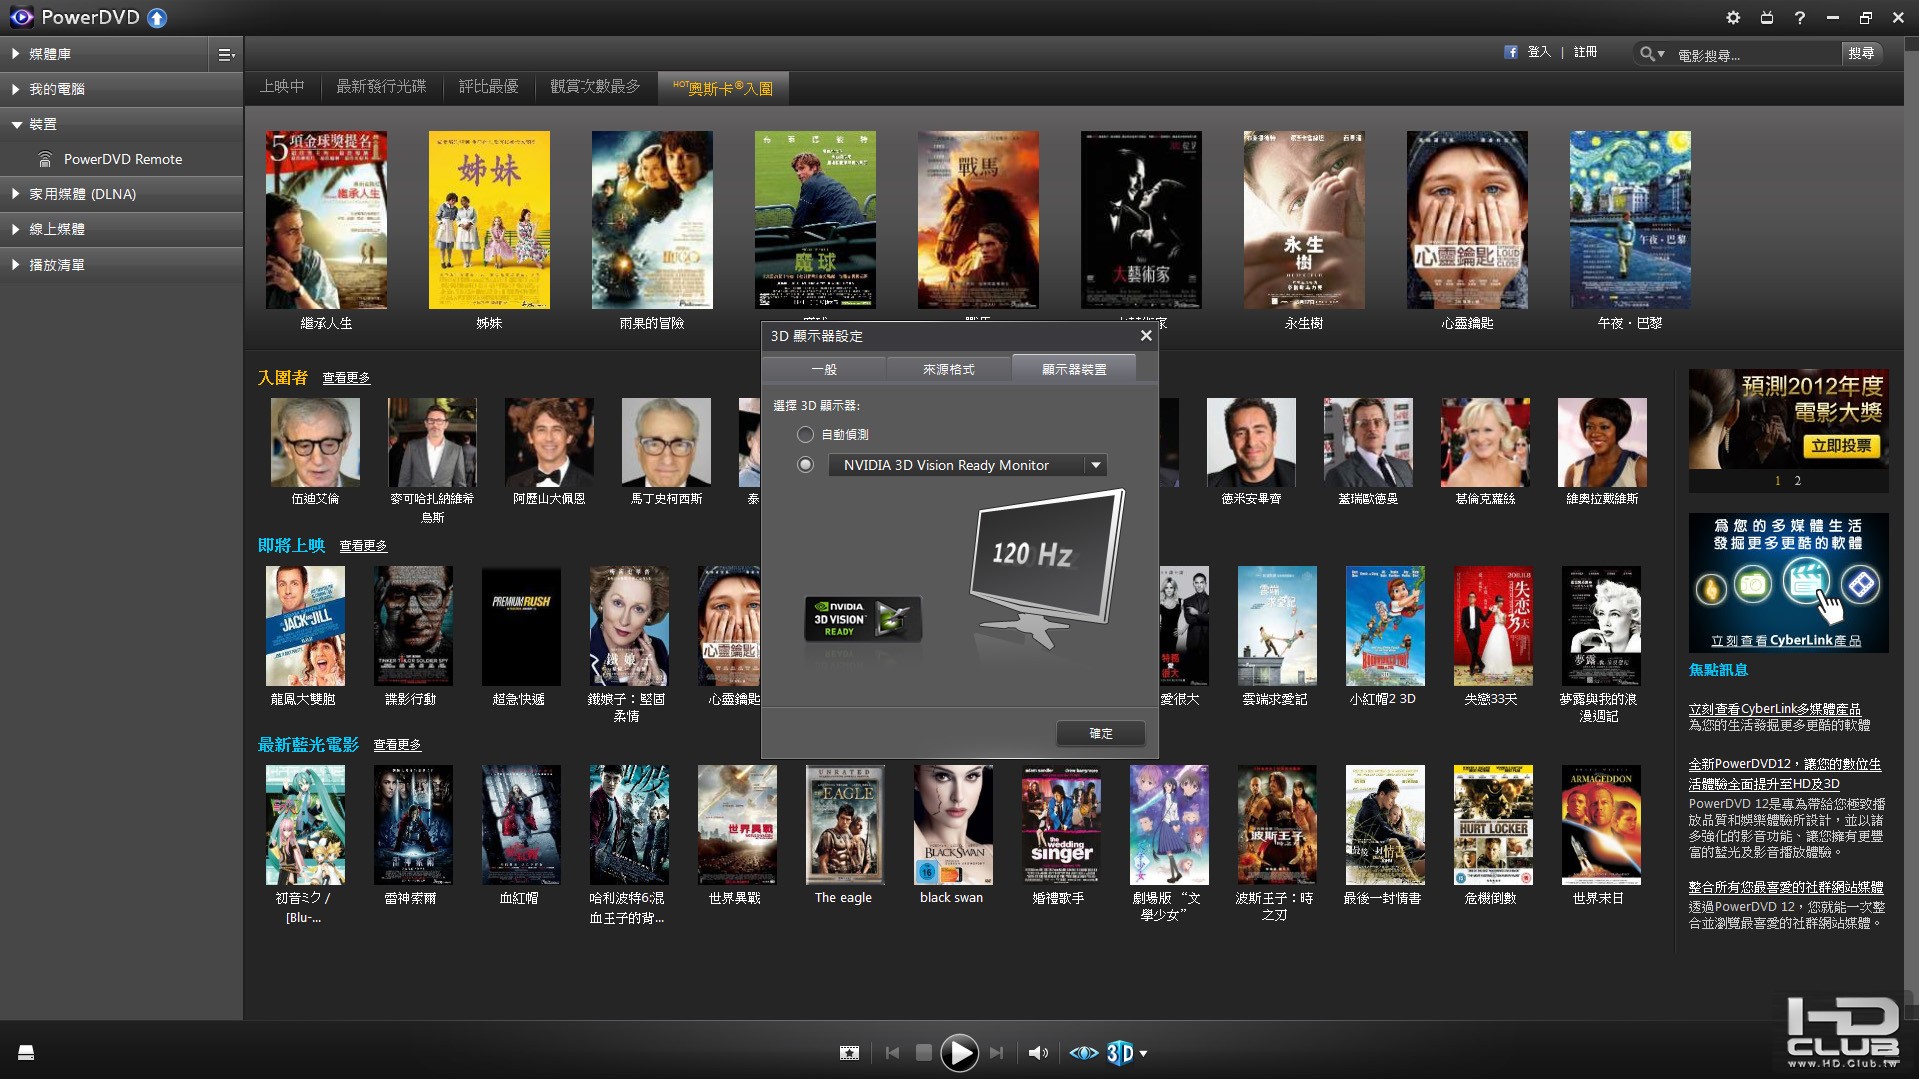
Task: Click the eject disc icon in bottom bar
Action: pyautogui.click(x=26, y=1052)
